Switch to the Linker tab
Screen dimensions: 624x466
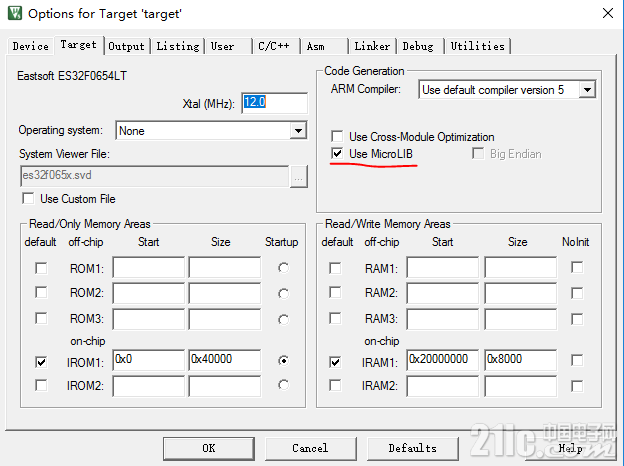pyautogui.click(x=372, y=46)
